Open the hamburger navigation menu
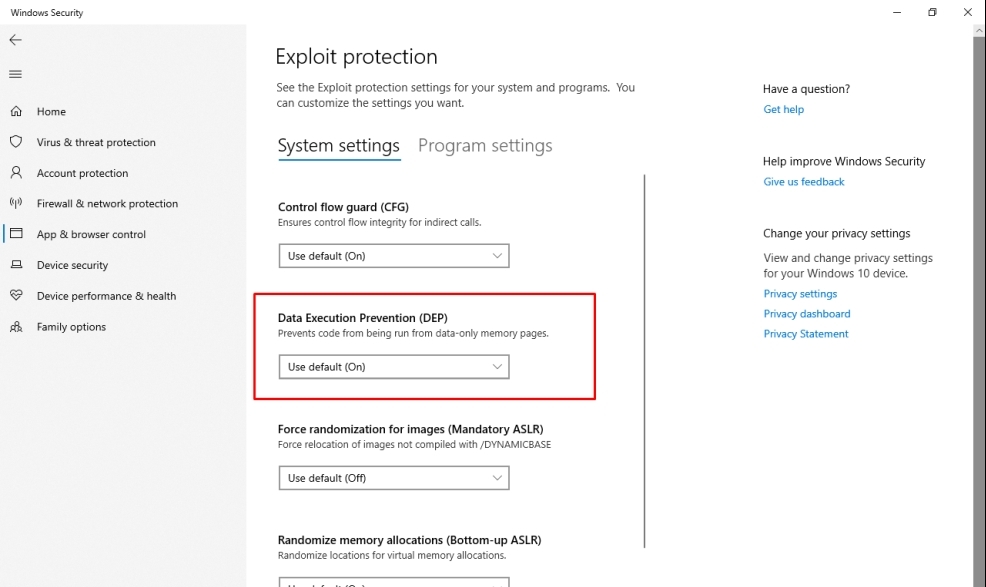The width and height of the screenshot is (986, 587). click(x=15, y=74)
